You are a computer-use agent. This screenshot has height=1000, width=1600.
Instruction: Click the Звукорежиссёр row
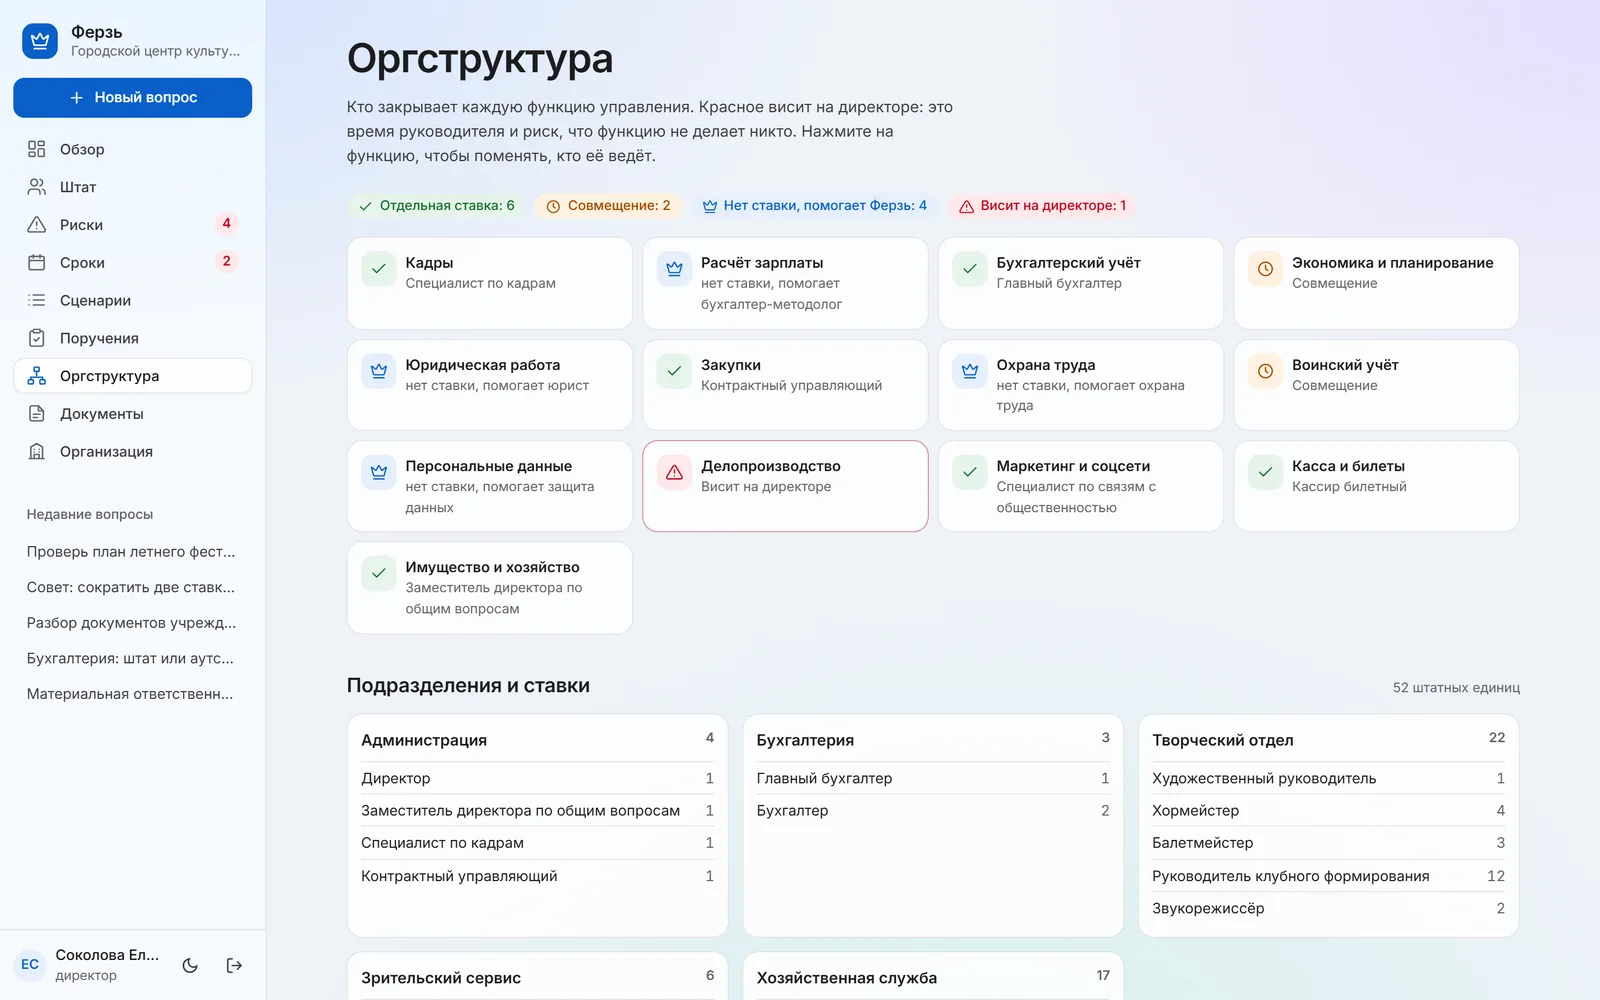(x=1328, y=908)
